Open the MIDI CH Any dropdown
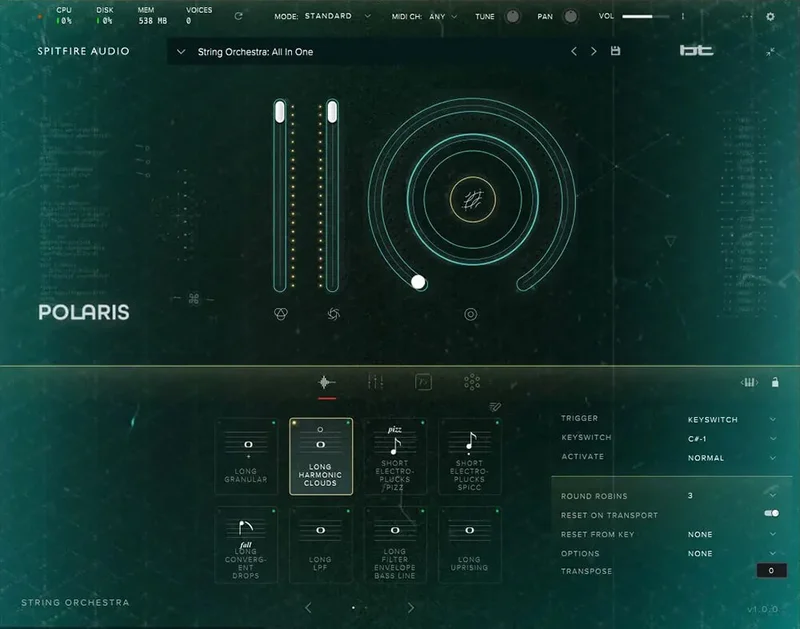 click(443, 16)
